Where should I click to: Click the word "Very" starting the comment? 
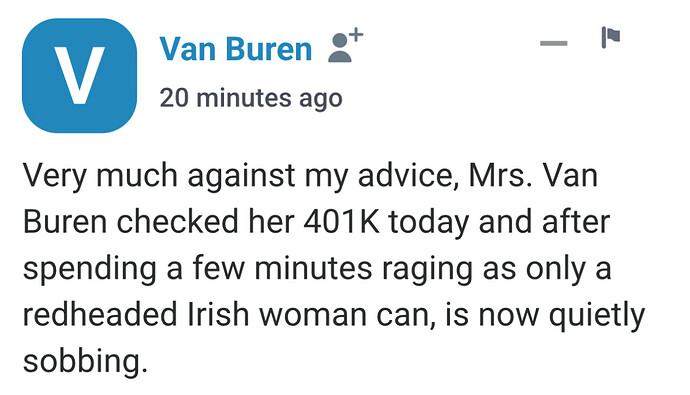coord(54,176)
